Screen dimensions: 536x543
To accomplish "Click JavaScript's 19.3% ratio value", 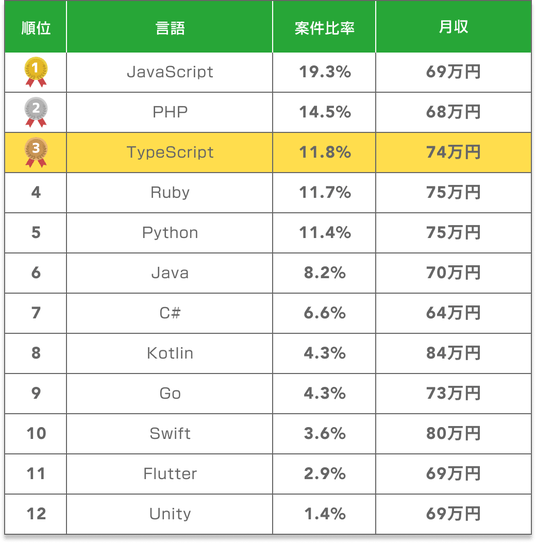I will [325, 72].
